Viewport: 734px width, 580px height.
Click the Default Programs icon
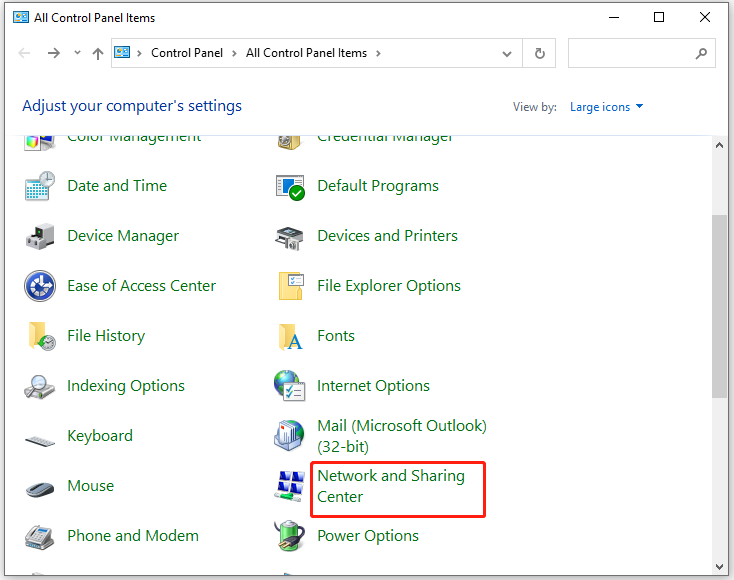(x=290, y=186)
